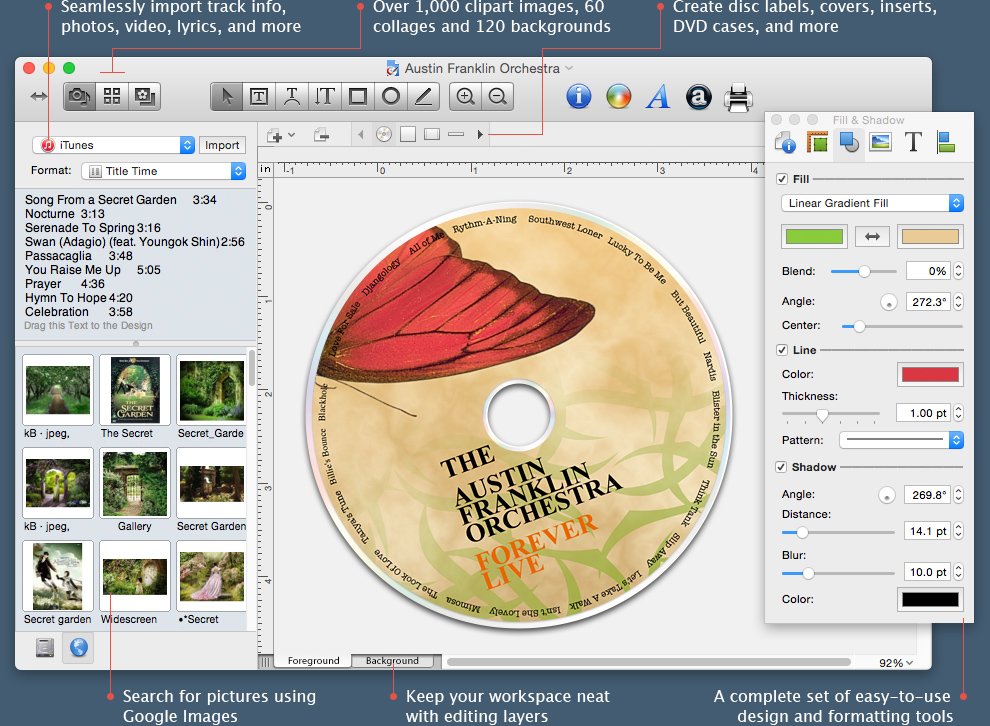The height and width of the screenshot is (726, 990).
Task: Open the Linear Gradient Fill dropdown
Action: click(x=872, y=203)
